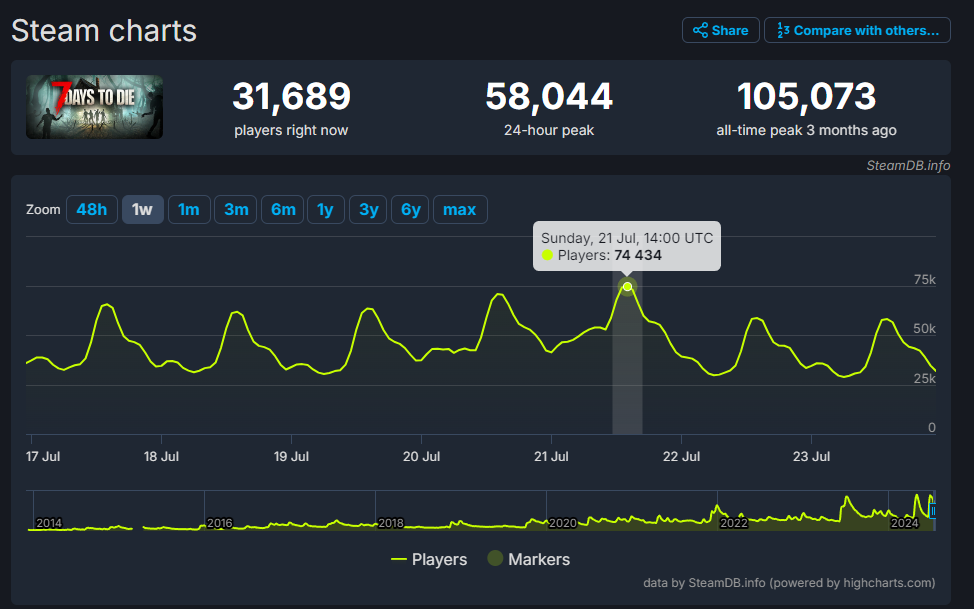This screenshot has height=609, width=974.
Task: Click the 31,689 players right now figure
Action: pyautogui.click(x=291, y=96)
